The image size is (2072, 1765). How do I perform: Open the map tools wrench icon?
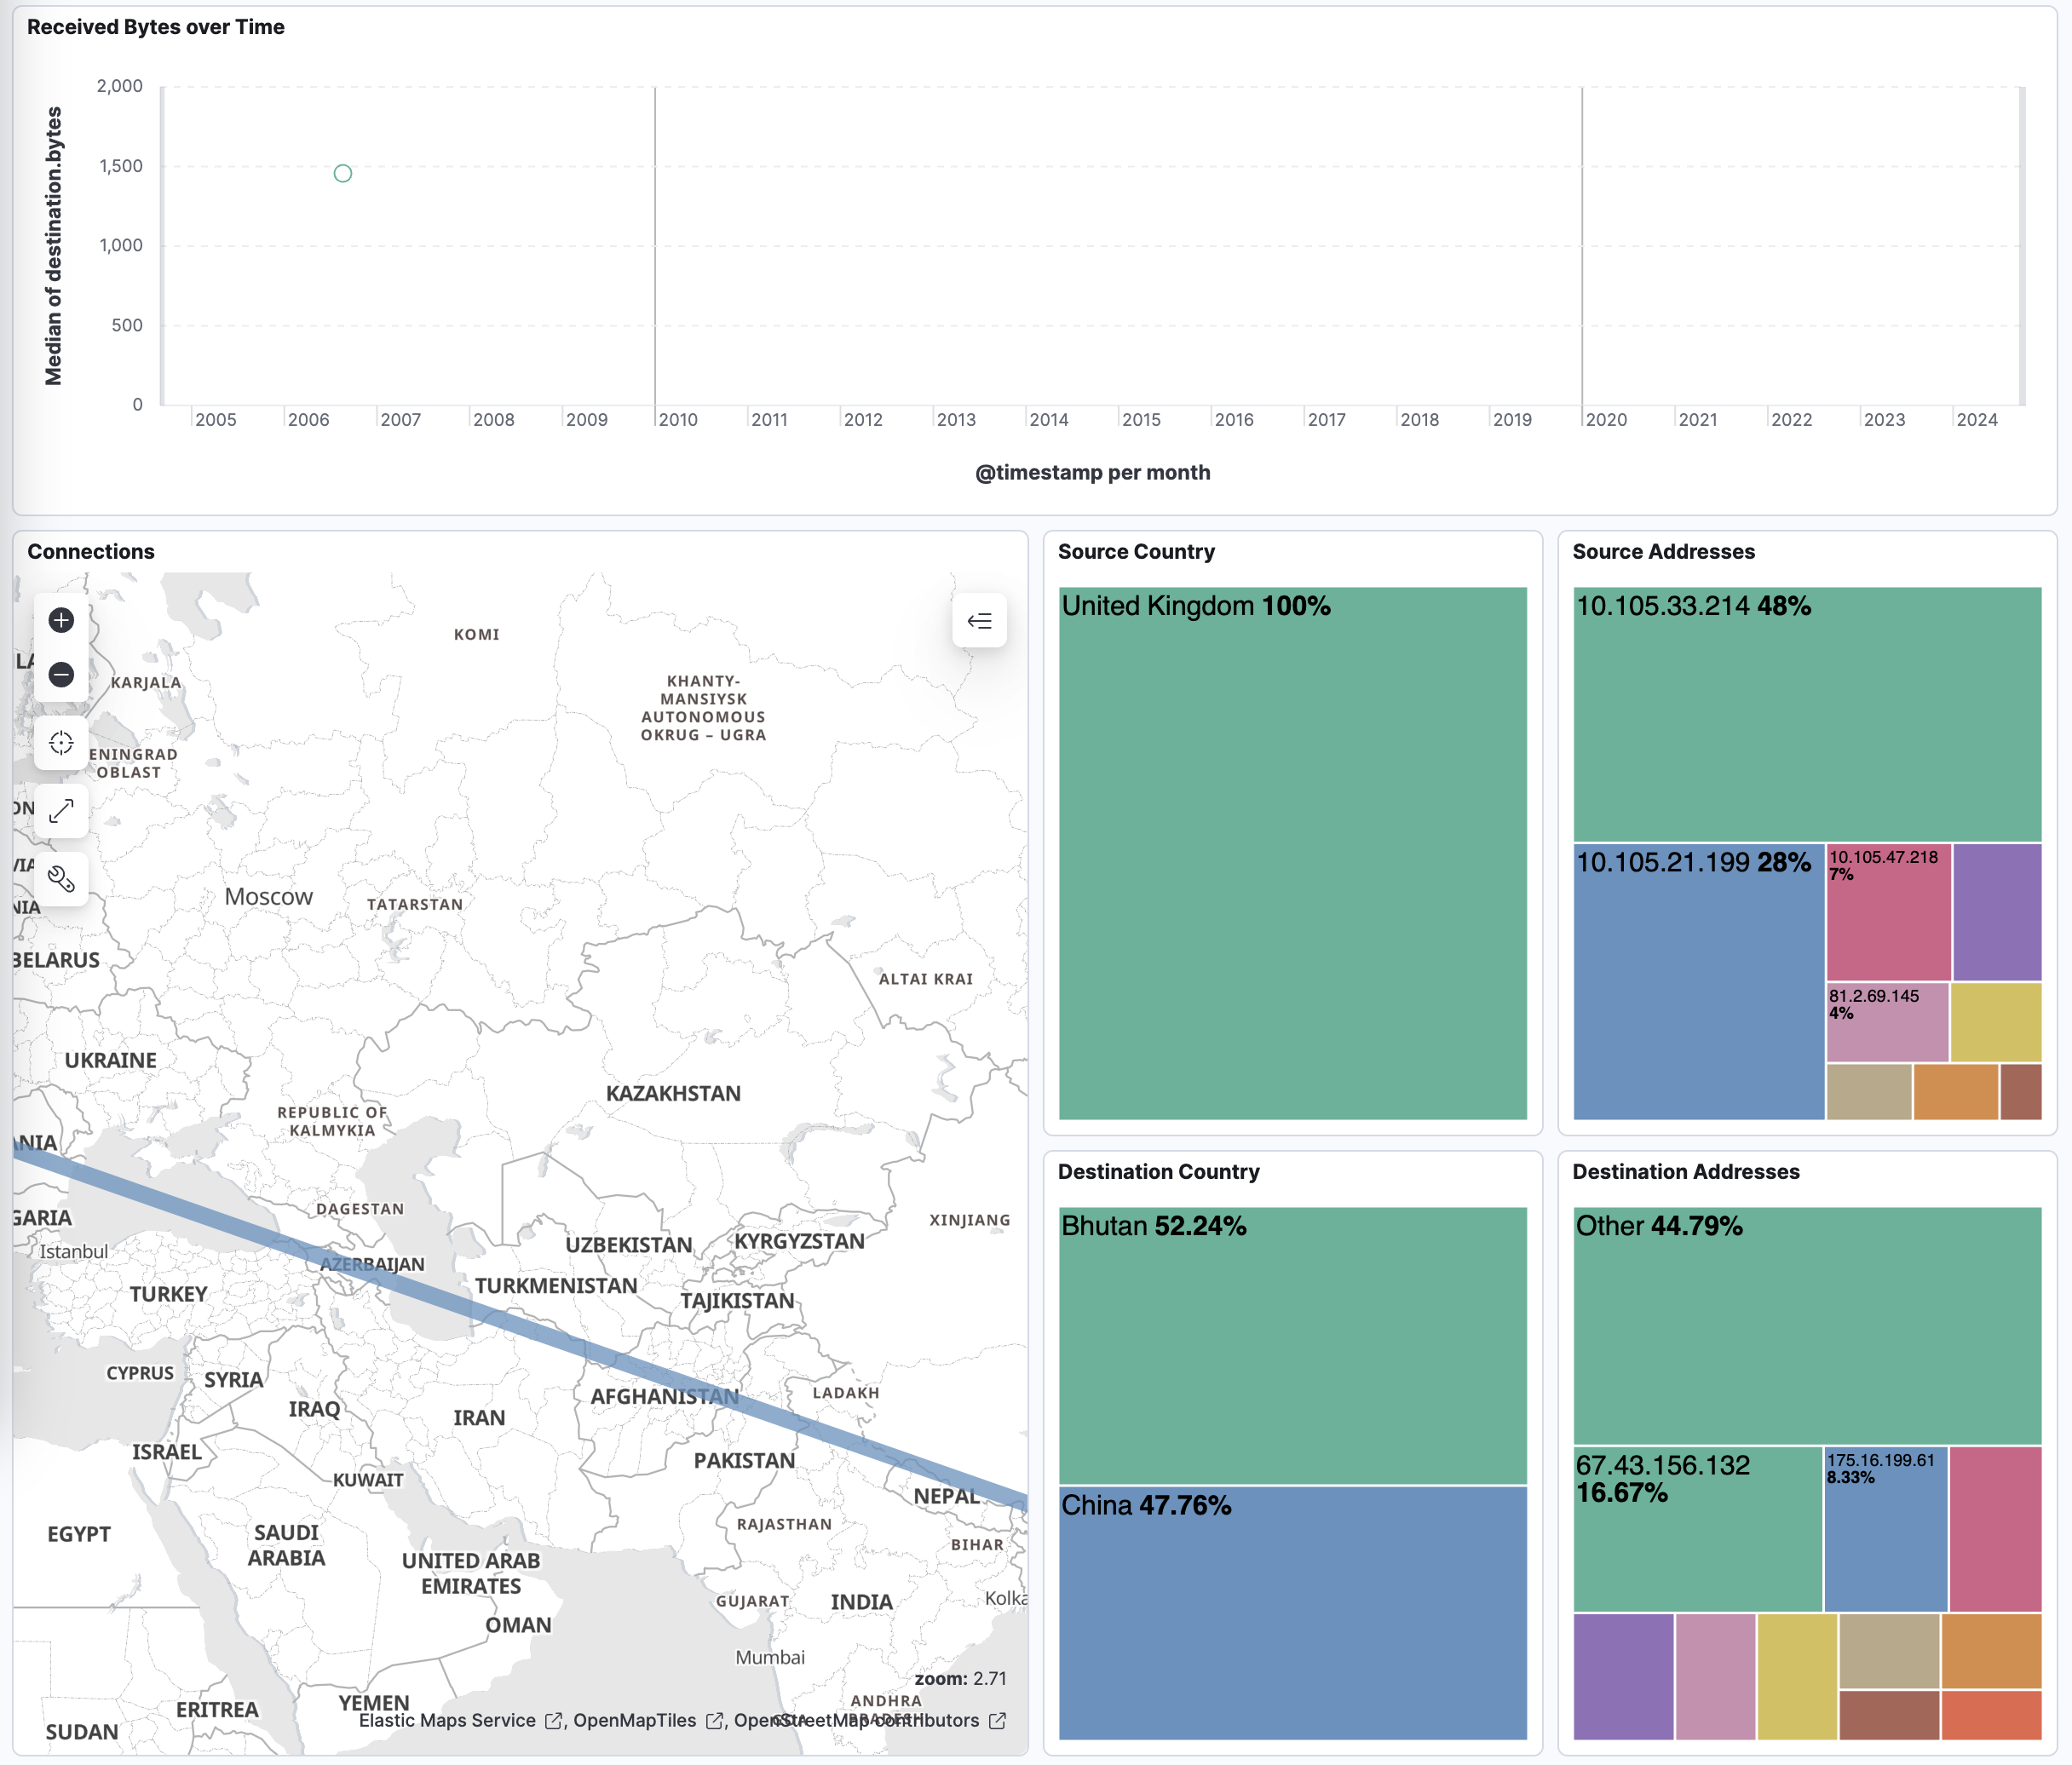[61, 879]
